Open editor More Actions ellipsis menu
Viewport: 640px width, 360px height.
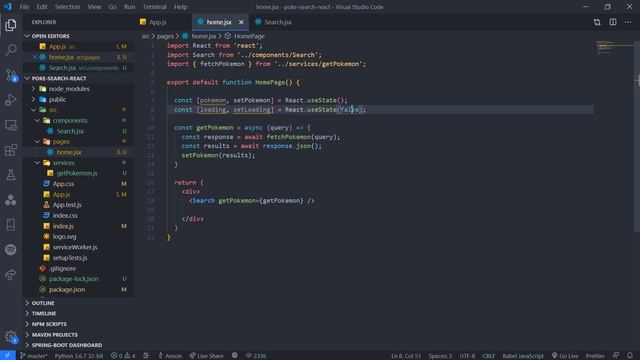click(x=628, y=22)
